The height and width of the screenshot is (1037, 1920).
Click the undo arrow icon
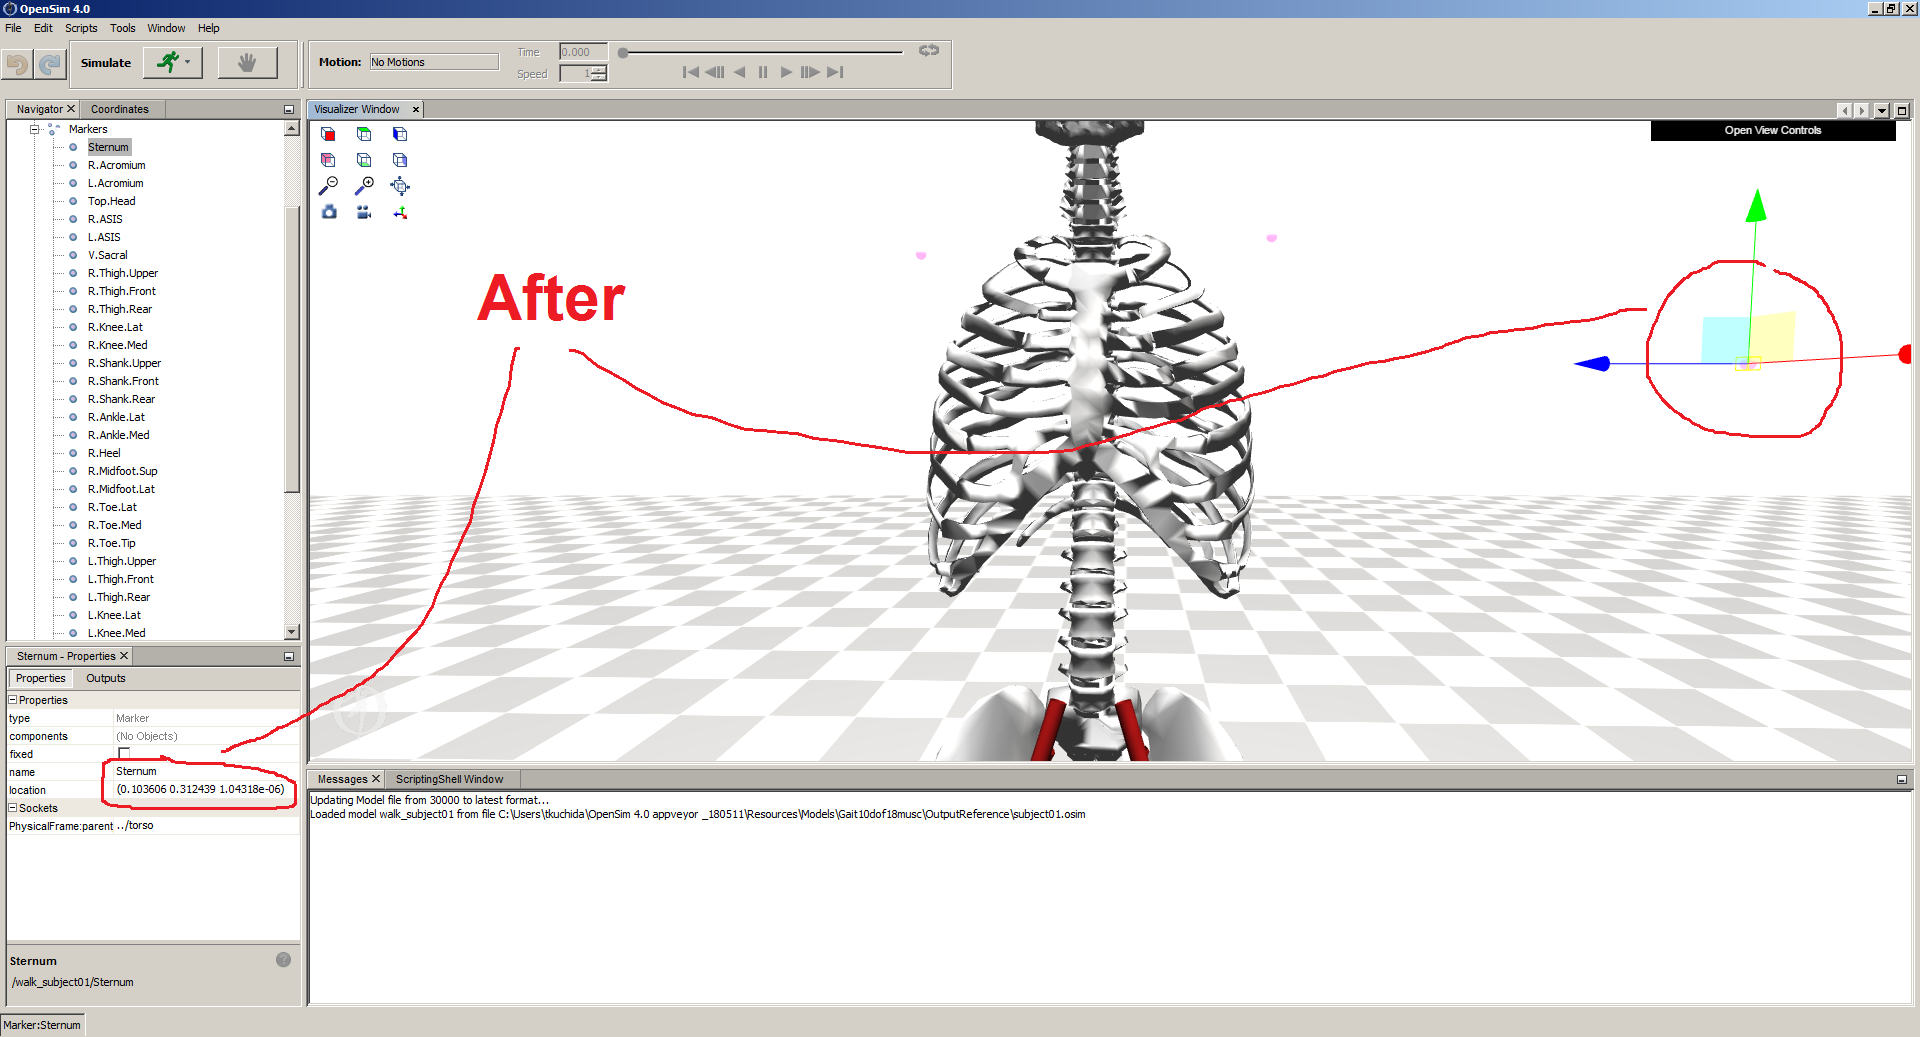pyautogui.click(x=17, y=63)
